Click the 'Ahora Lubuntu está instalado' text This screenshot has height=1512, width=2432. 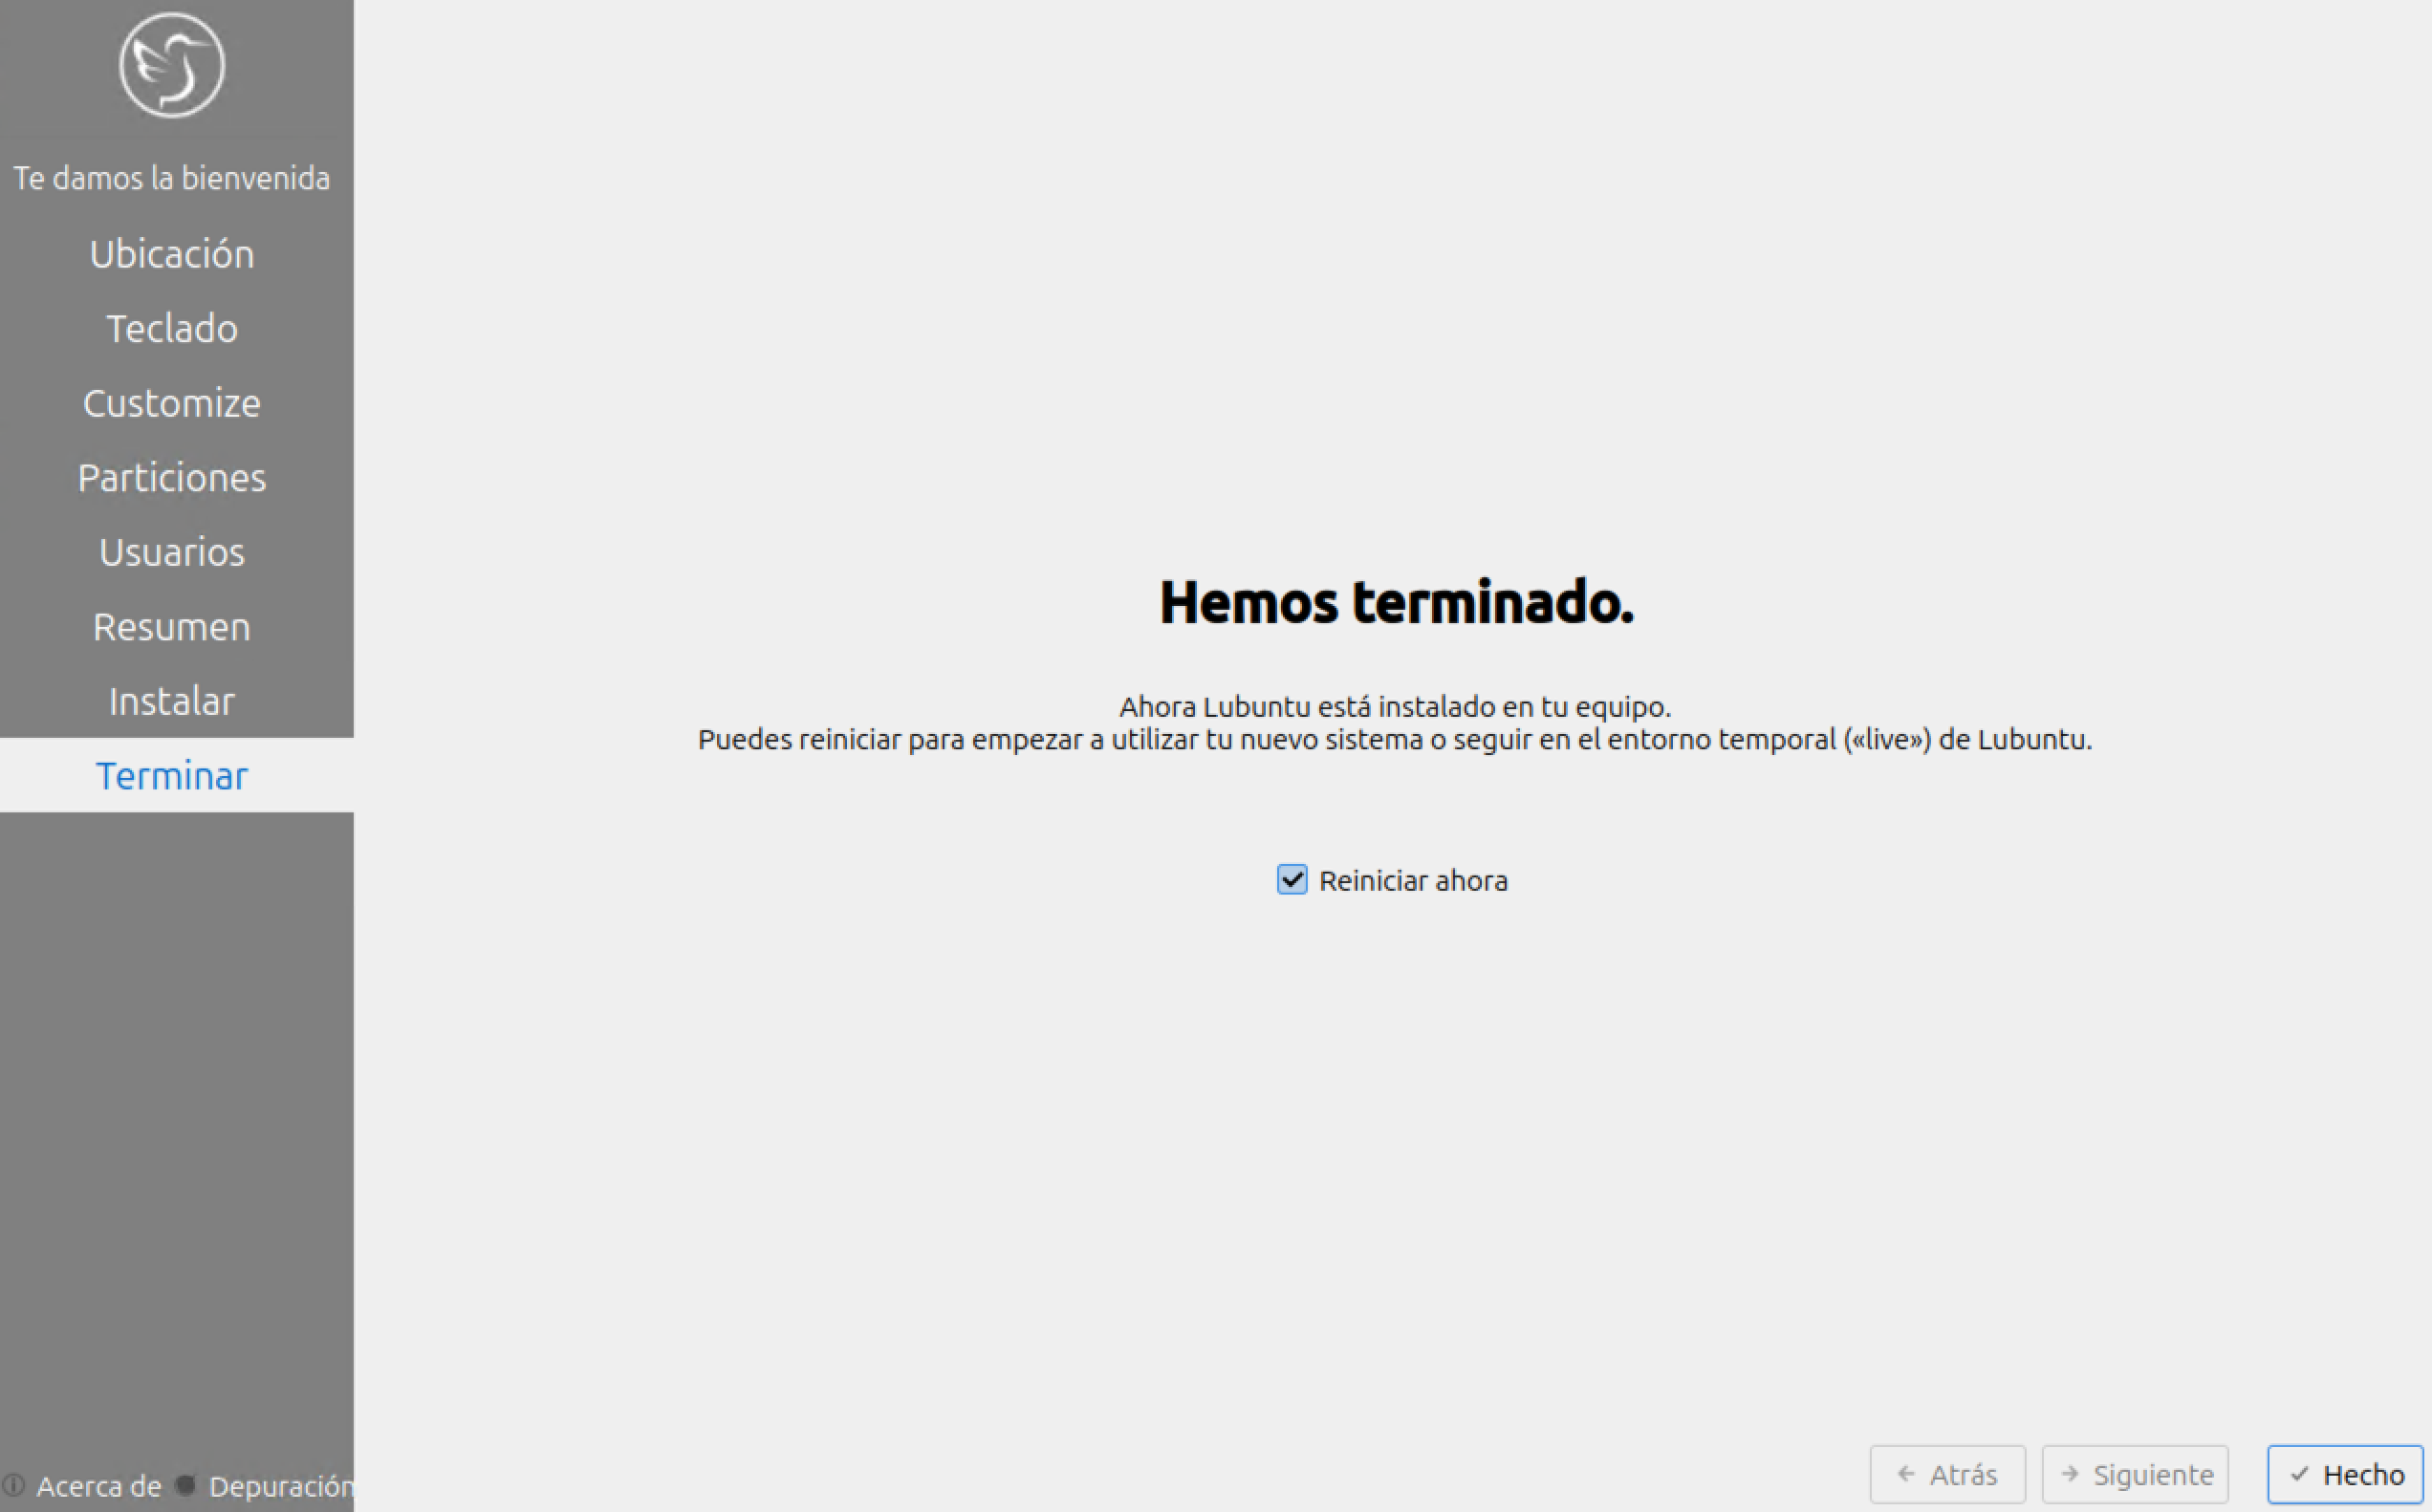(1395, 707)
